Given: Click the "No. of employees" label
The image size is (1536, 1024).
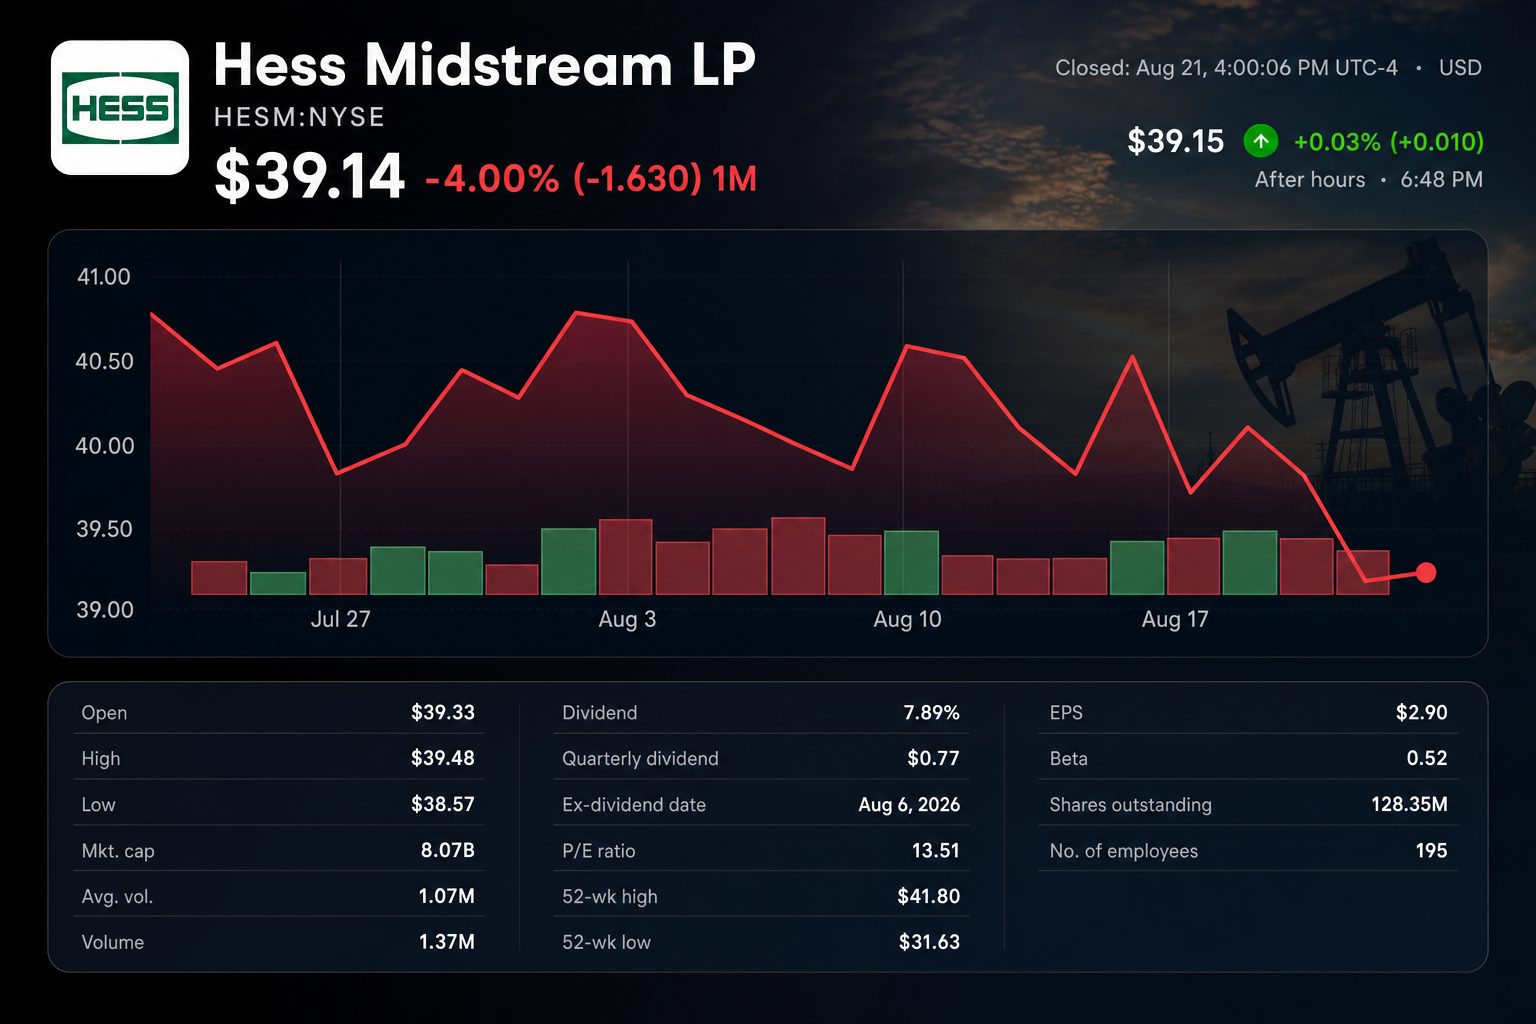Looking at the screenshot, I should pyautogui.click(x=1123, y=851).
